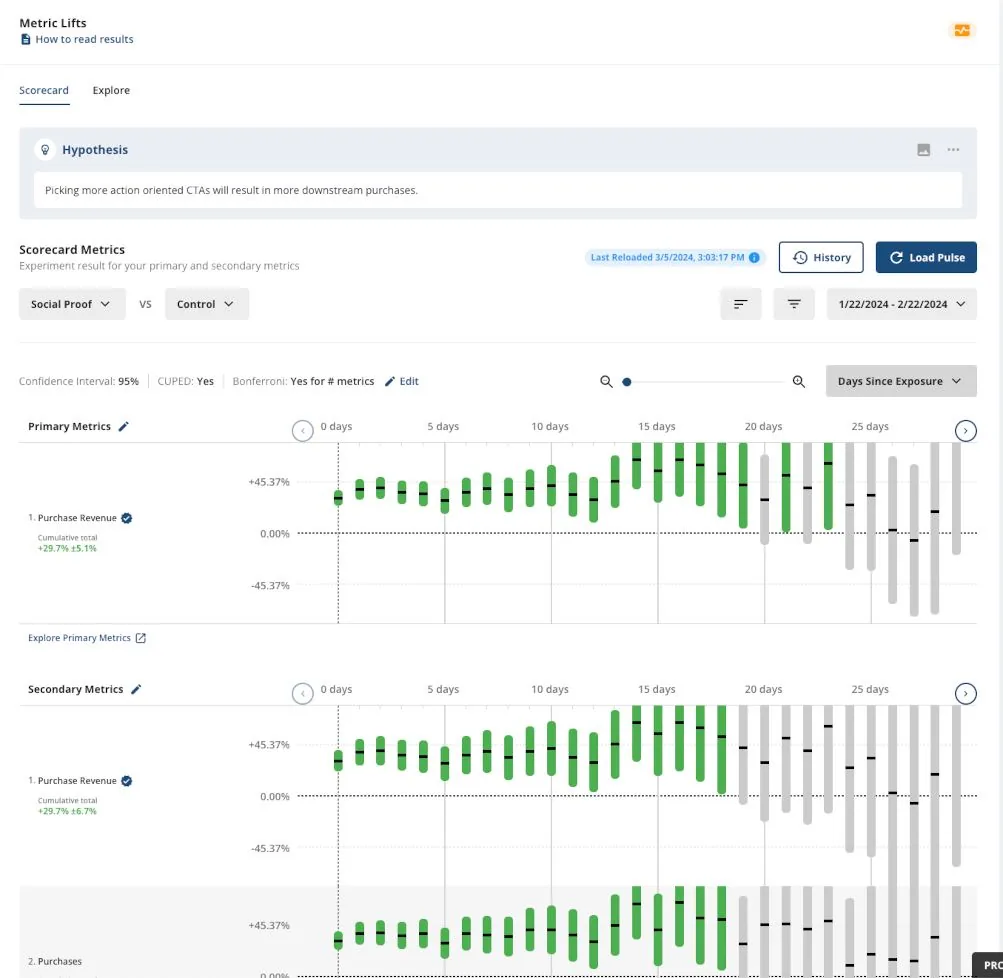
Task: Click the Load Pulse button
Action: pos(926,257)
